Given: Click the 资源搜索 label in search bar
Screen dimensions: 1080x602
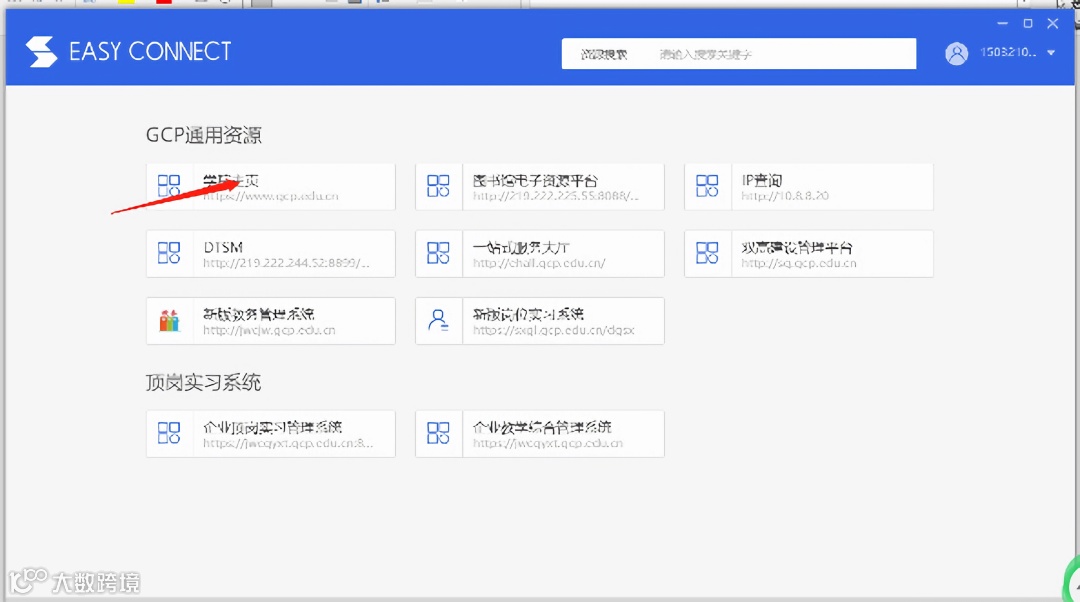Looking at the screenshot, I should (604, 54).
